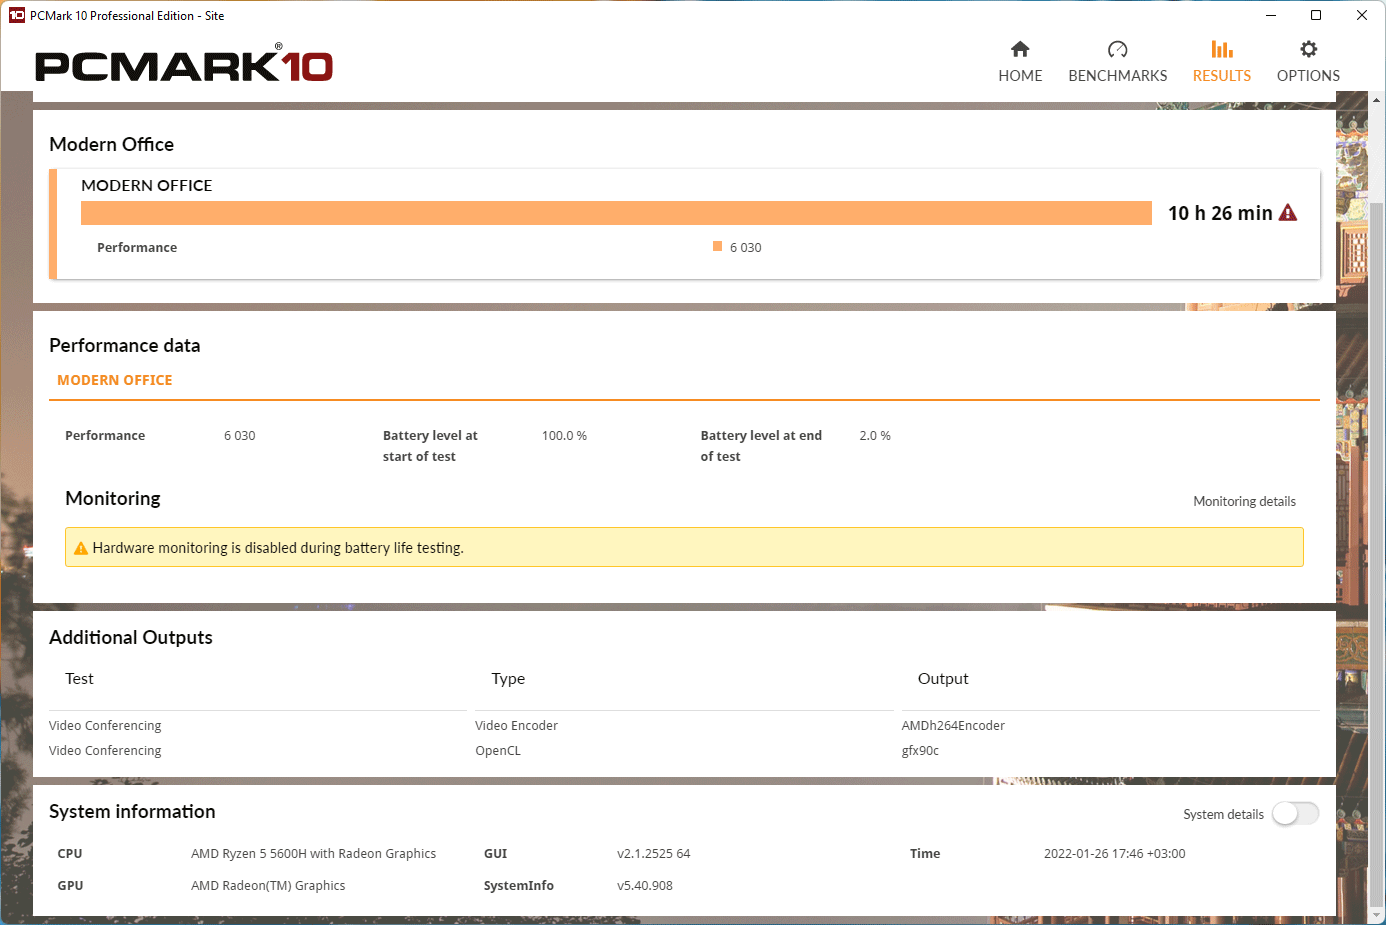This screenshot has height=925, width=1386.
Task: Click the Monitoring heading
Action: tap(113, 498)
